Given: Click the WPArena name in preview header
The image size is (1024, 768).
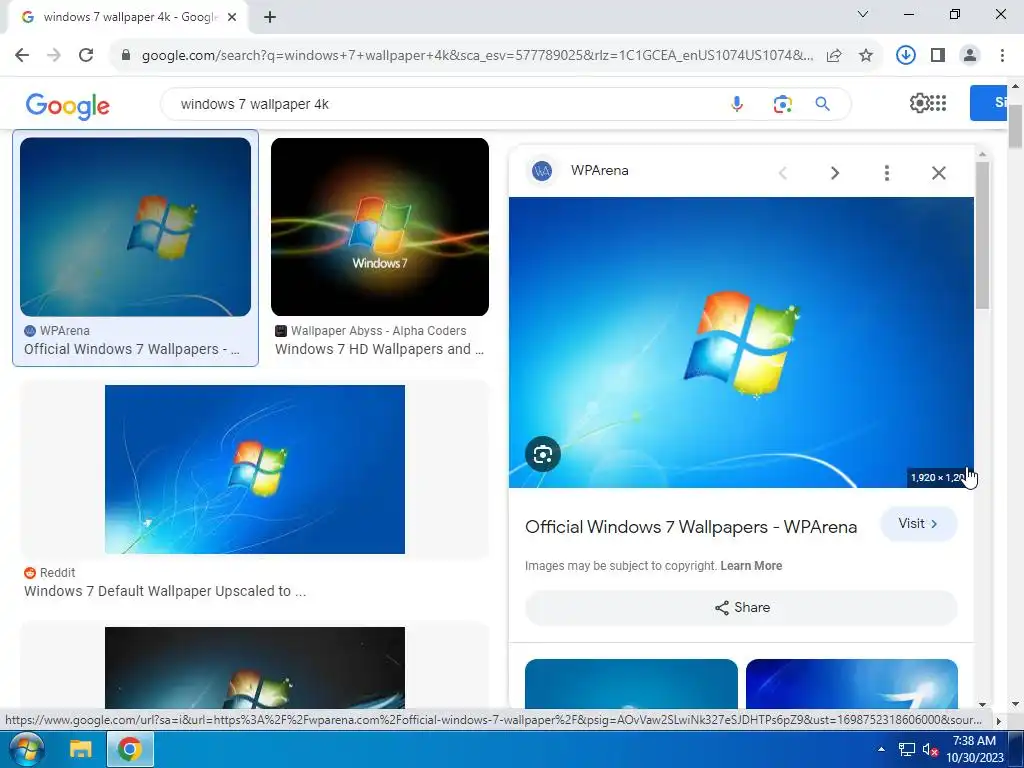Looking at the screenshot, I should [x=600, y=170].
